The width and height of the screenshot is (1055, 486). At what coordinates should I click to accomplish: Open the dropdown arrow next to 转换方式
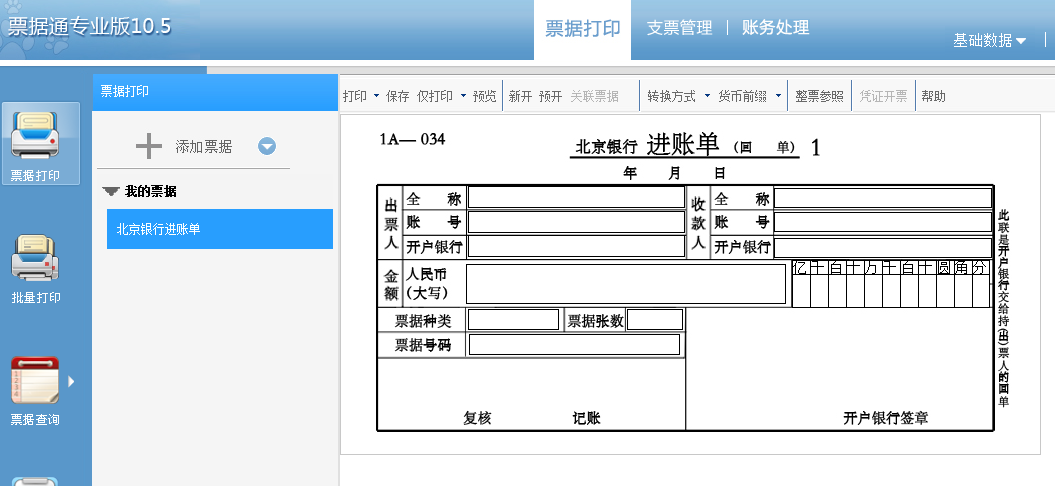pos(707,96)
